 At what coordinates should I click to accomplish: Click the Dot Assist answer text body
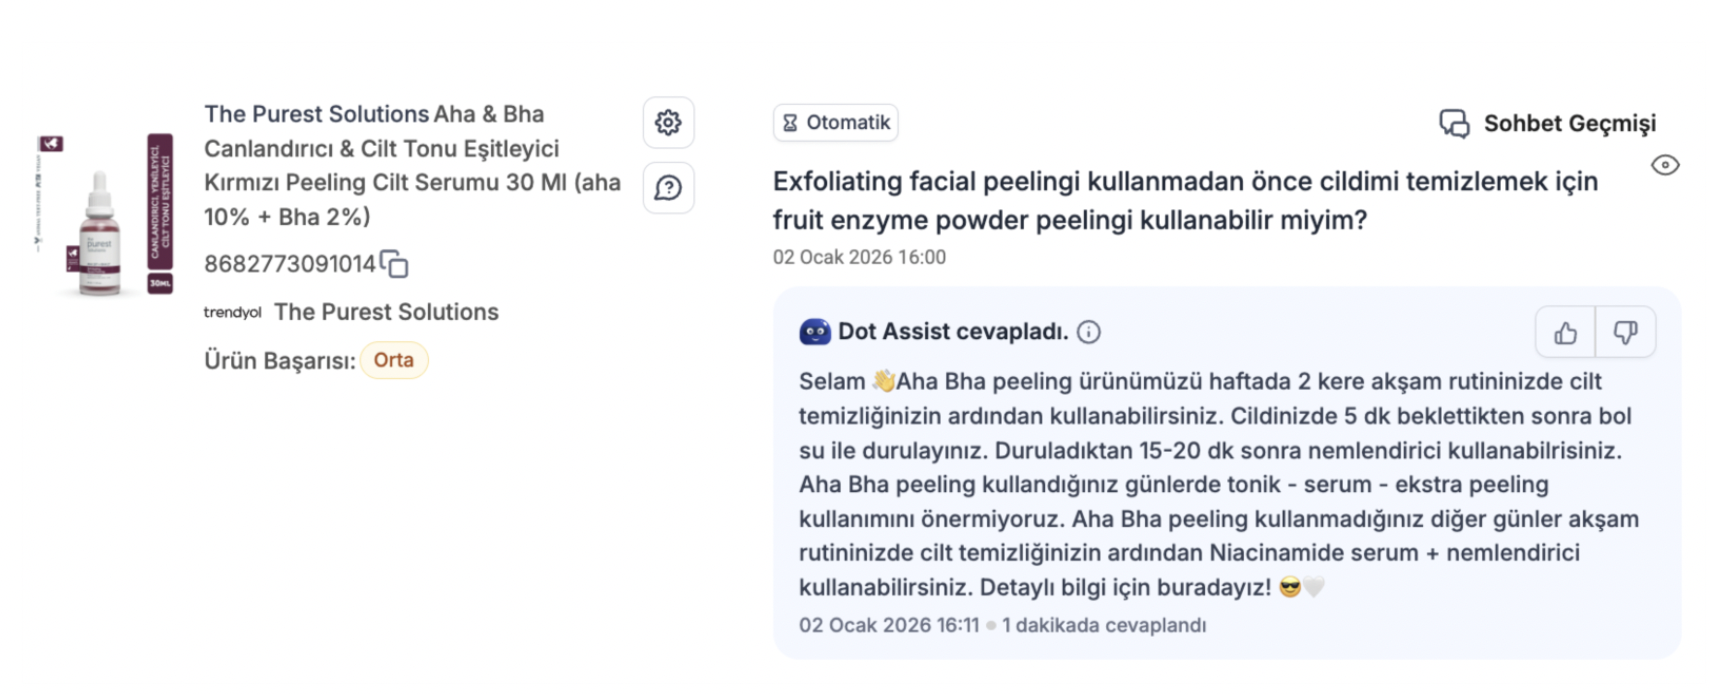coord(1218,484)
